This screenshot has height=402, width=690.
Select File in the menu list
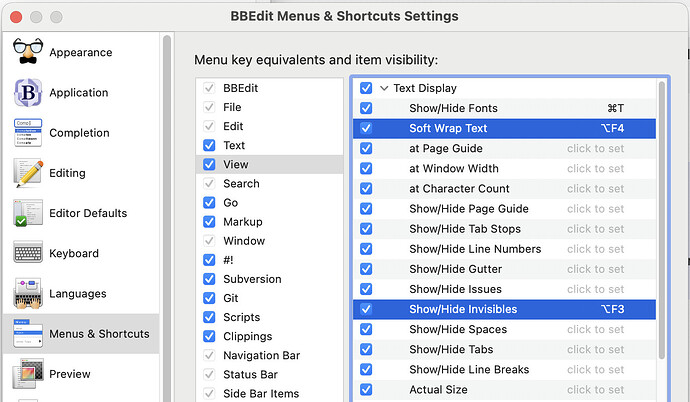269,107
